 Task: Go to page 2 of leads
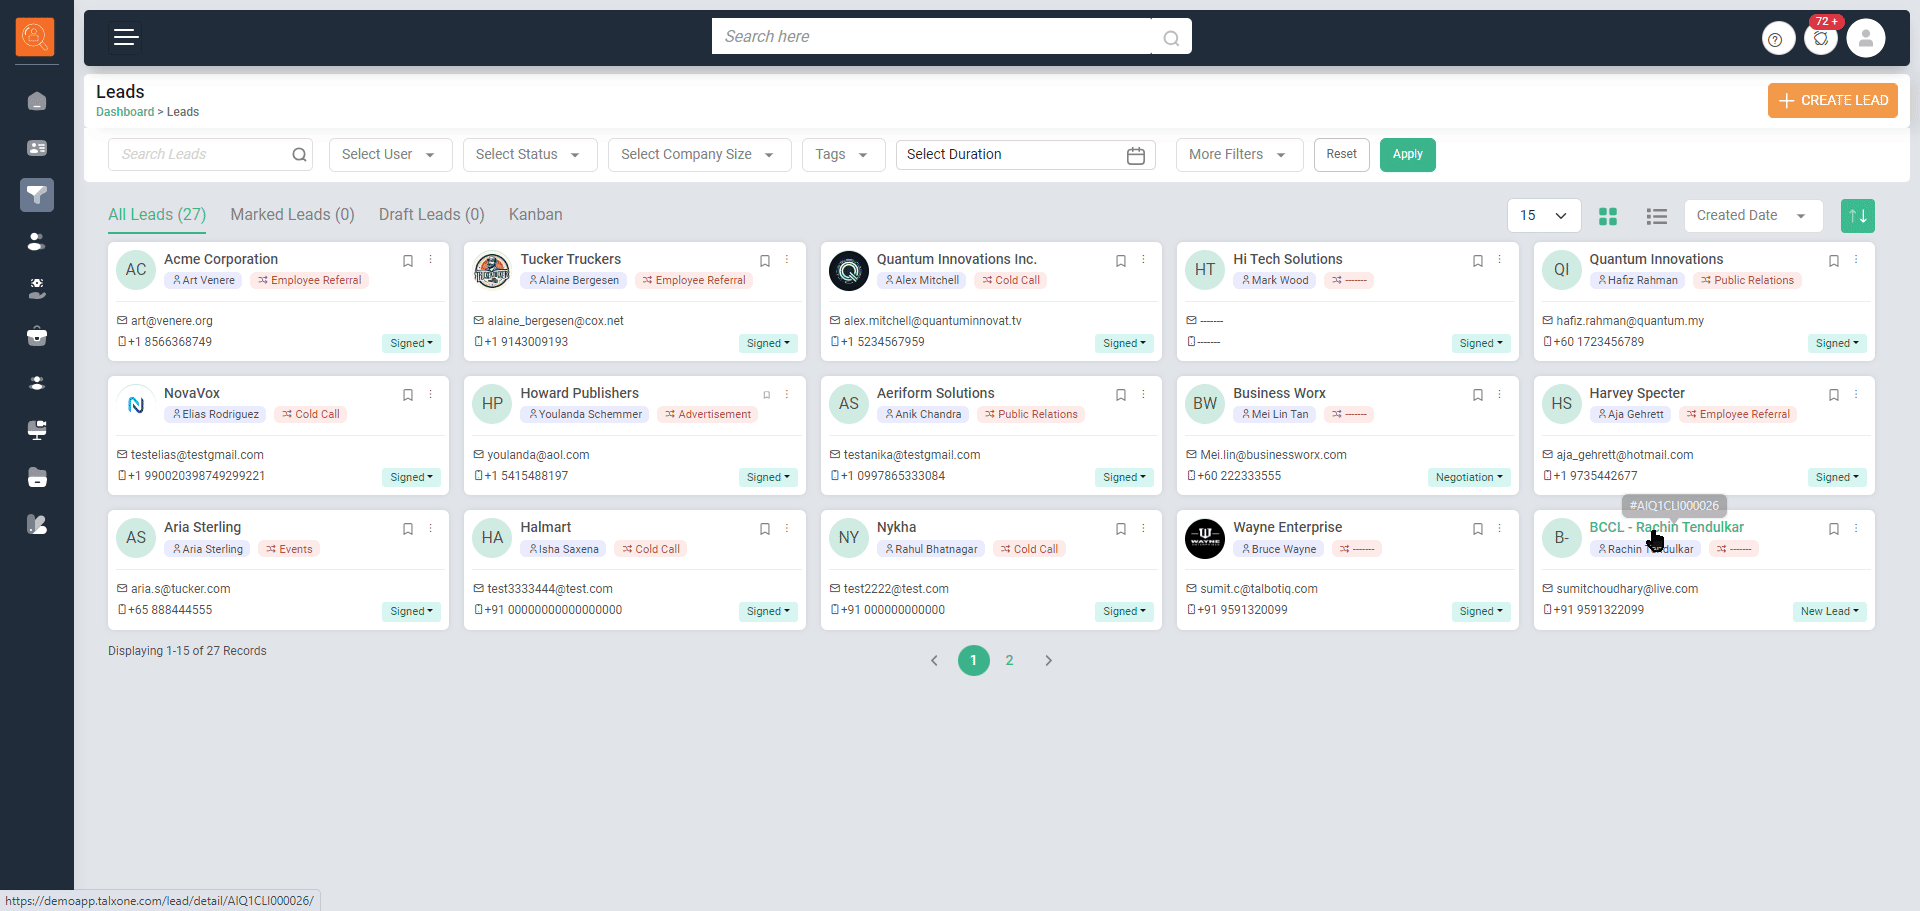[x=1009, y=660]
